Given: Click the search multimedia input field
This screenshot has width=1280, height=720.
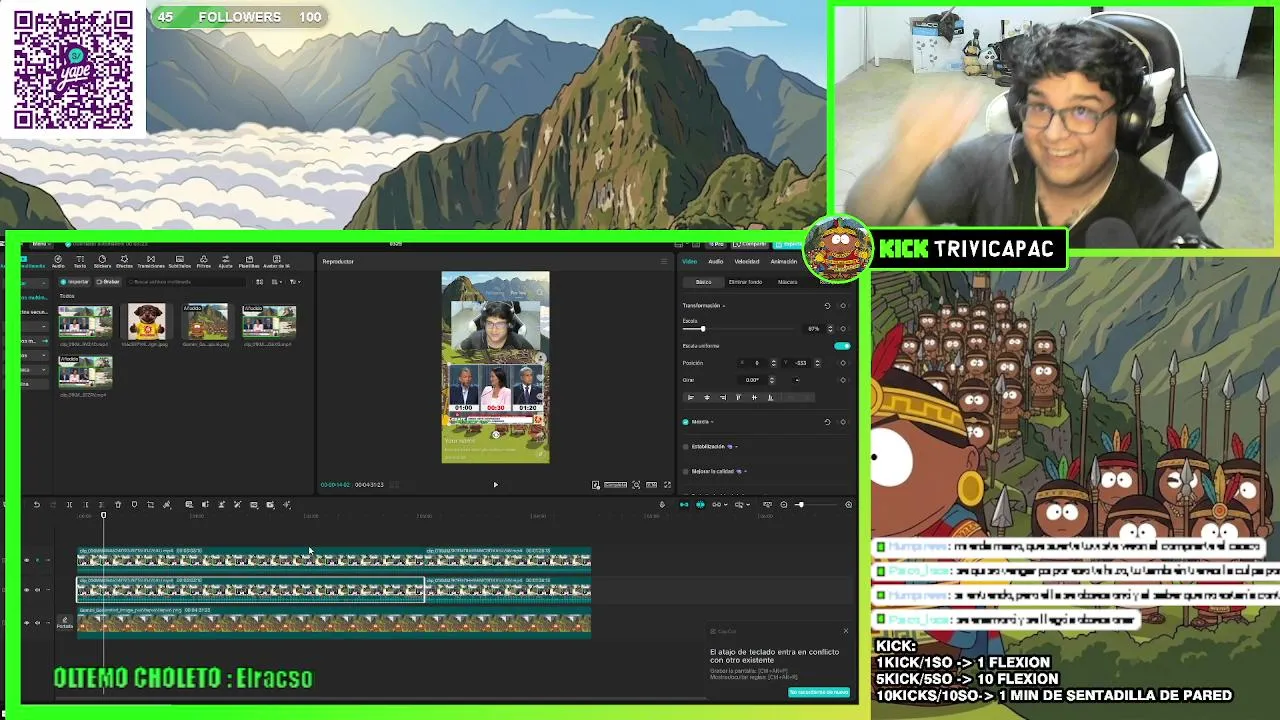Looking at the screenshot, I should click(x=186, y=282).
